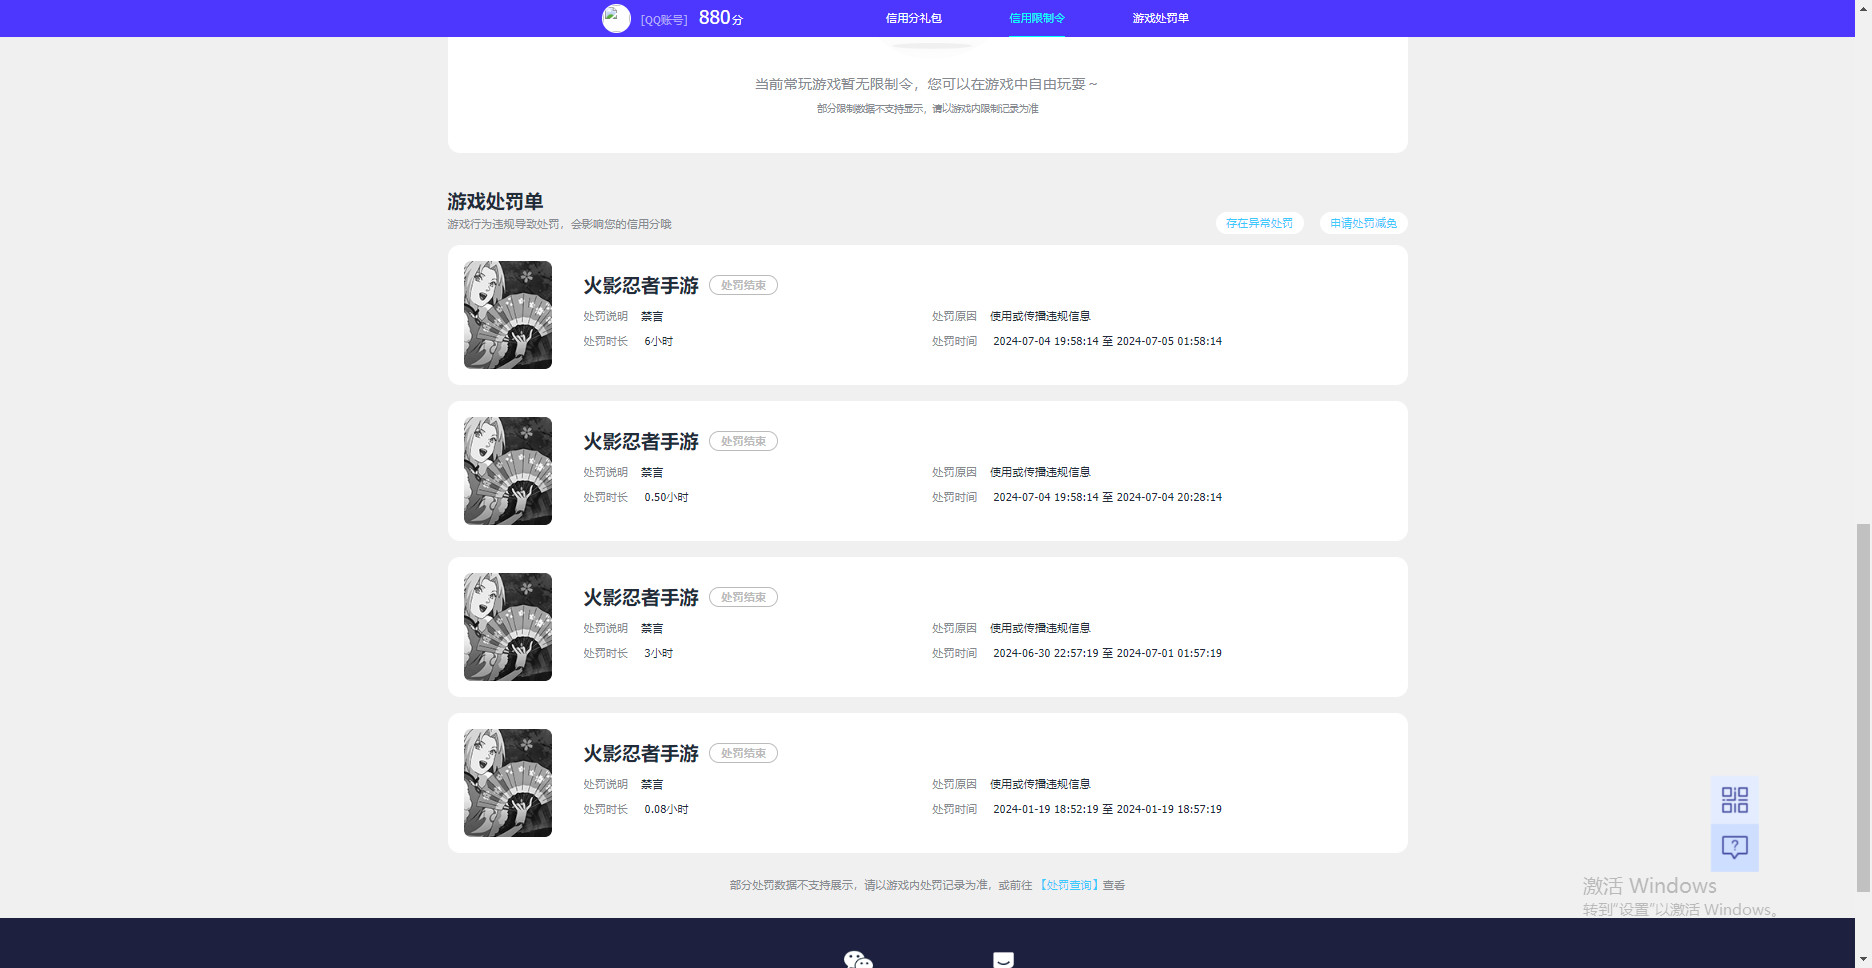1872x968 pixels.
Task: Click time range ending 2024-07-05 01:58:14
Action: [x=1107, y=341]
